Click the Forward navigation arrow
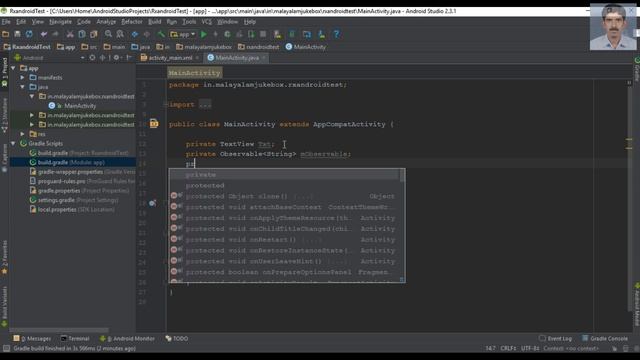Screen dimensions: 640x360 147,34
